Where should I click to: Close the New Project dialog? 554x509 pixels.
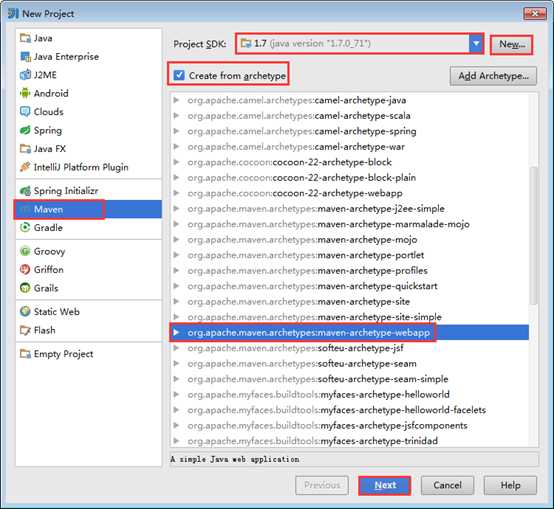[x=535, y=14]
